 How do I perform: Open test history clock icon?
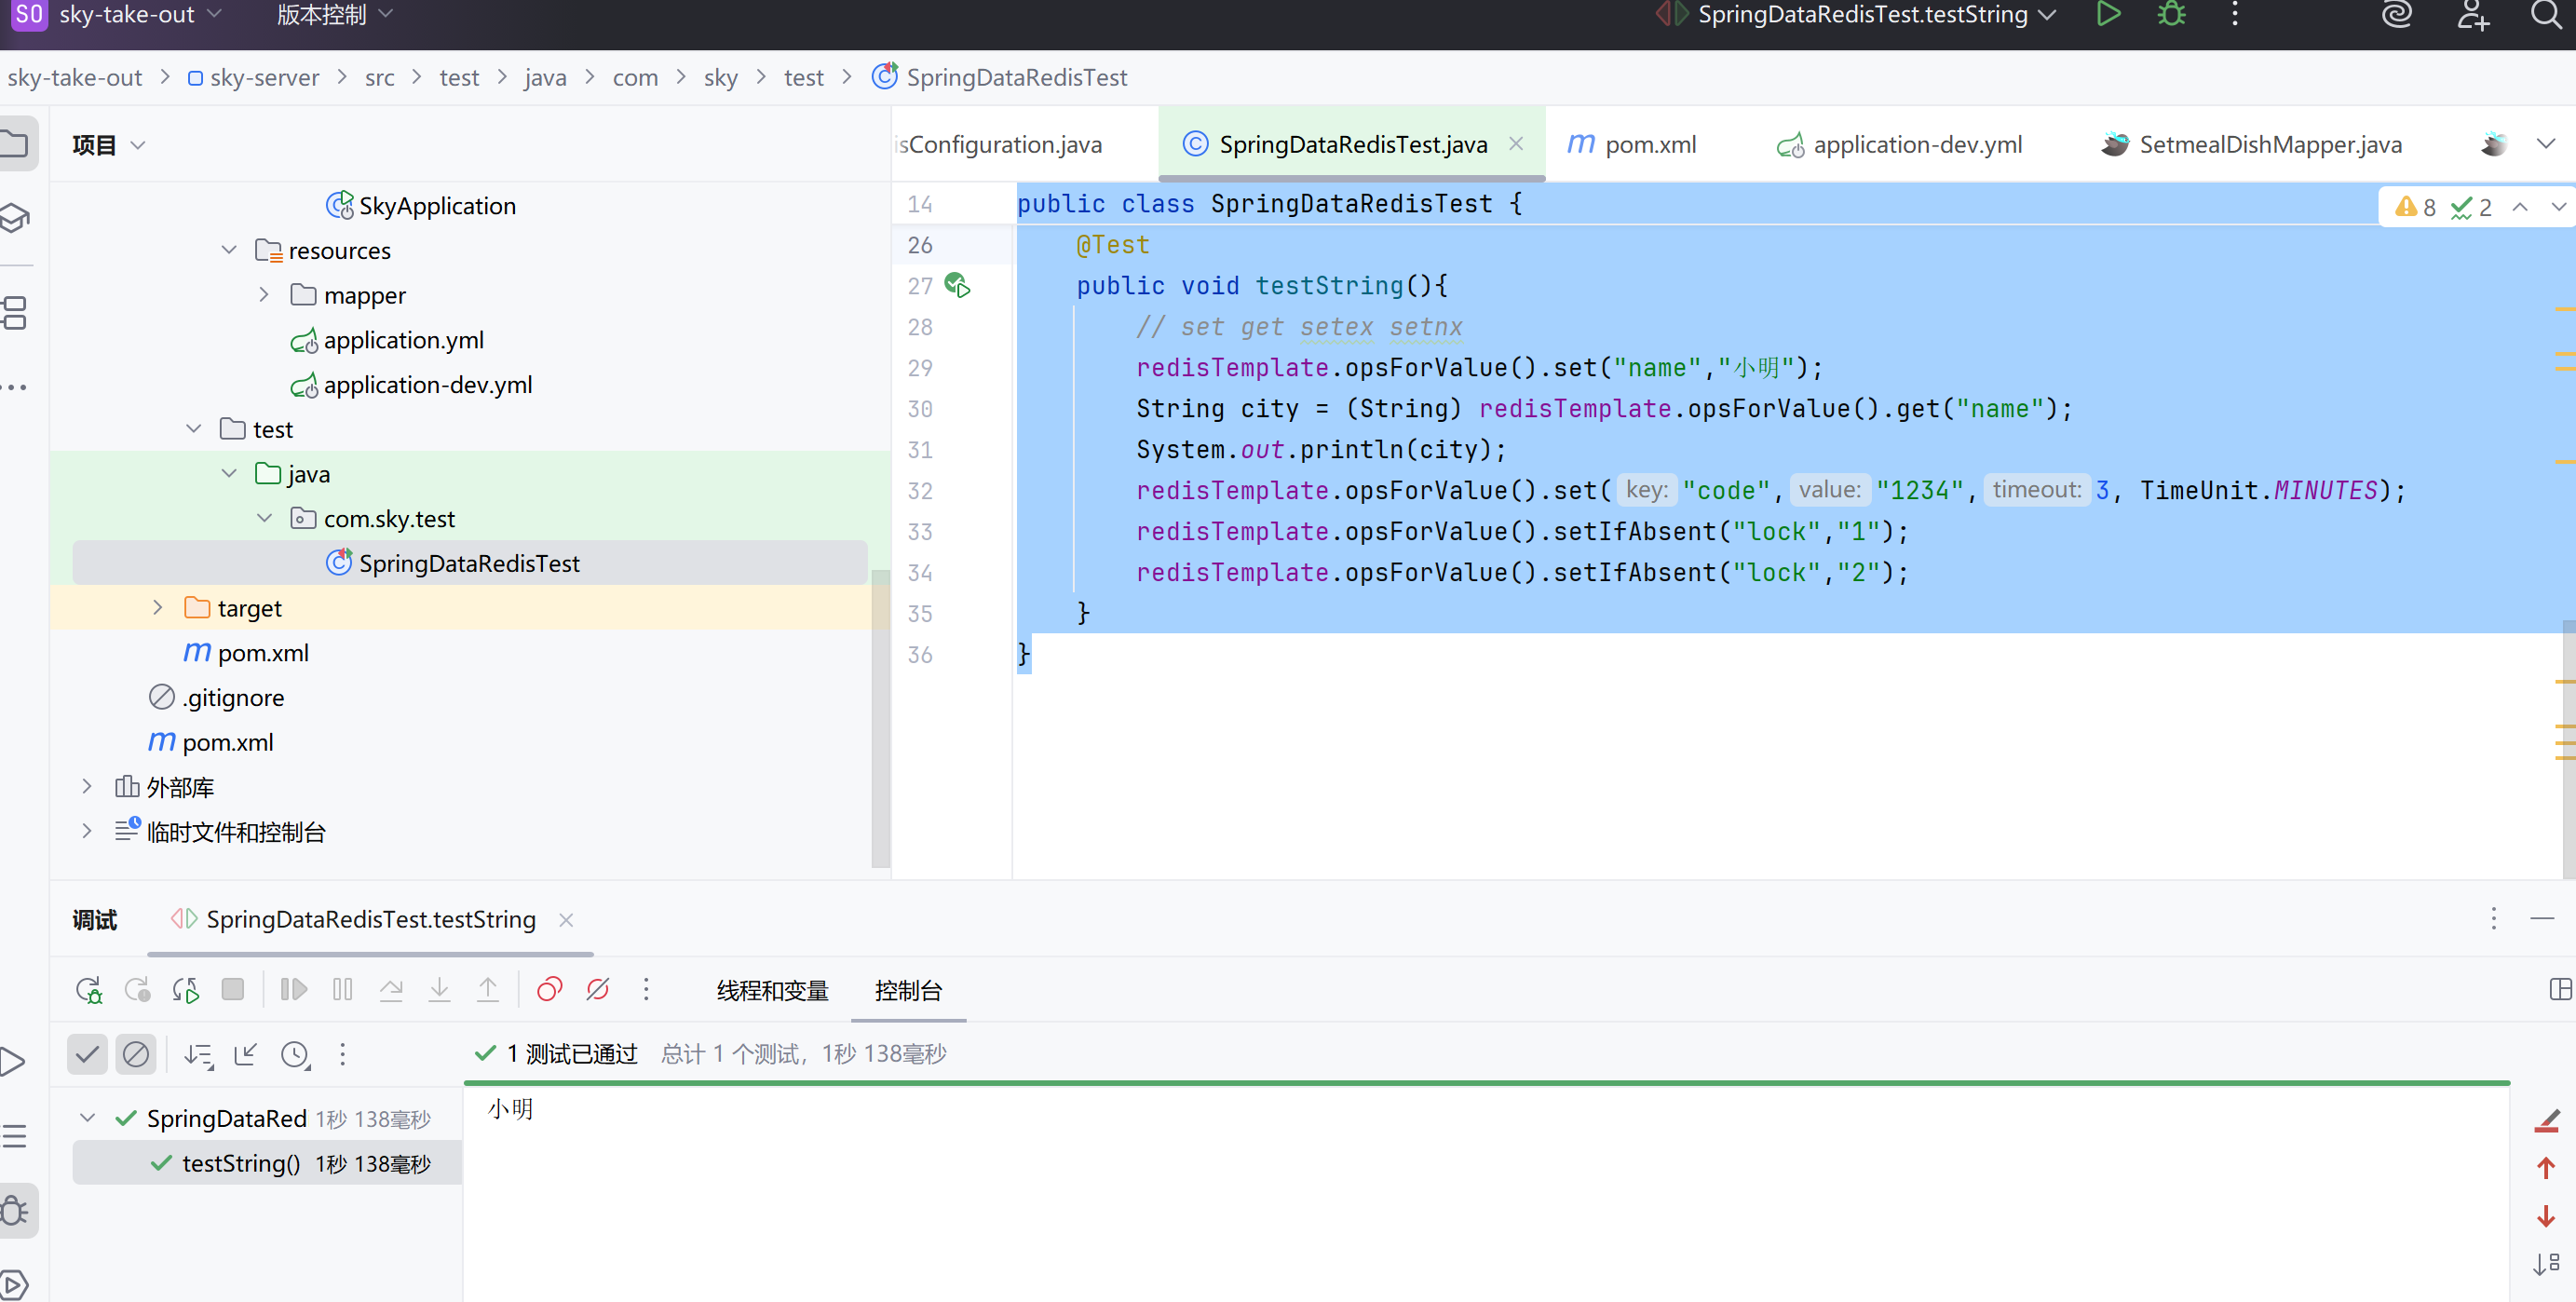click(295, 1055)
